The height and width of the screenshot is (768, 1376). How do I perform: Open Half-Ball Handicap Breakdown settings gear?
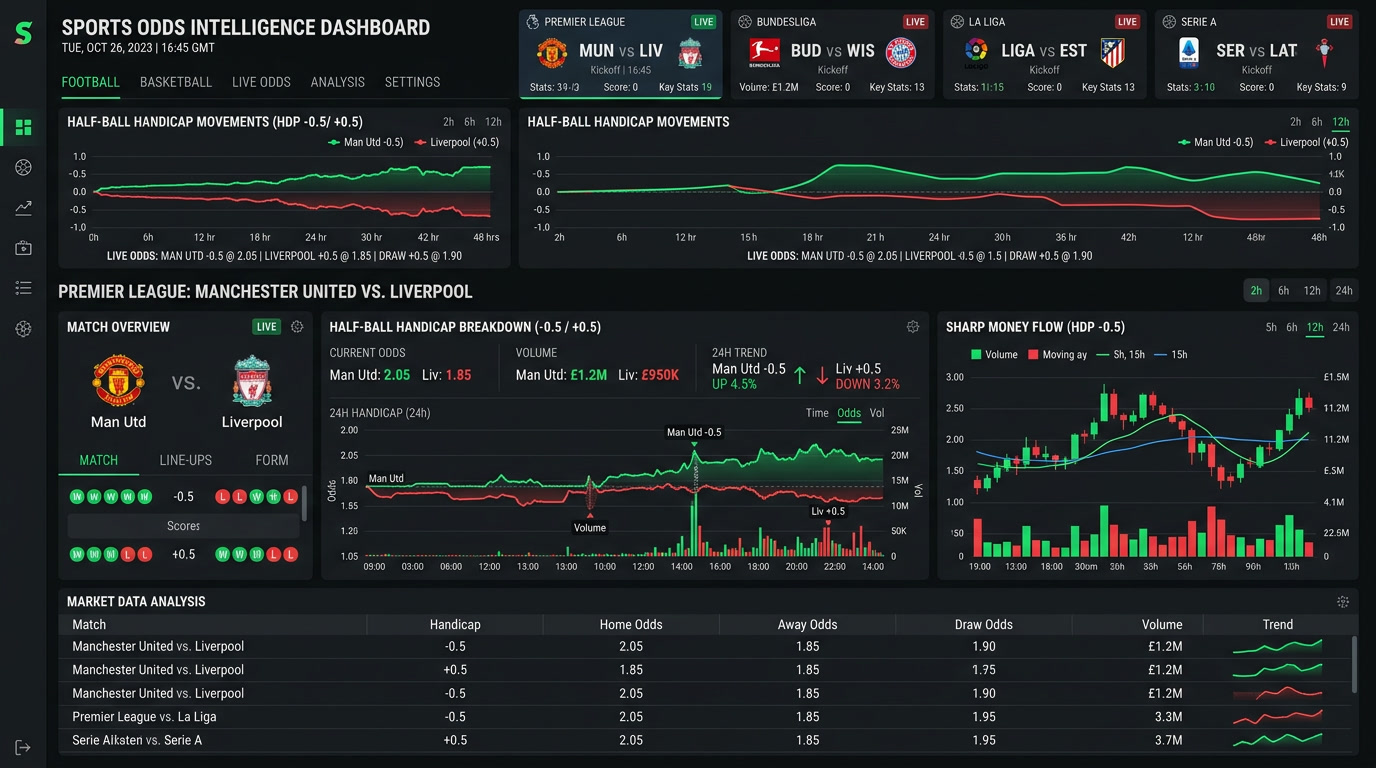(x=913, y=327)
